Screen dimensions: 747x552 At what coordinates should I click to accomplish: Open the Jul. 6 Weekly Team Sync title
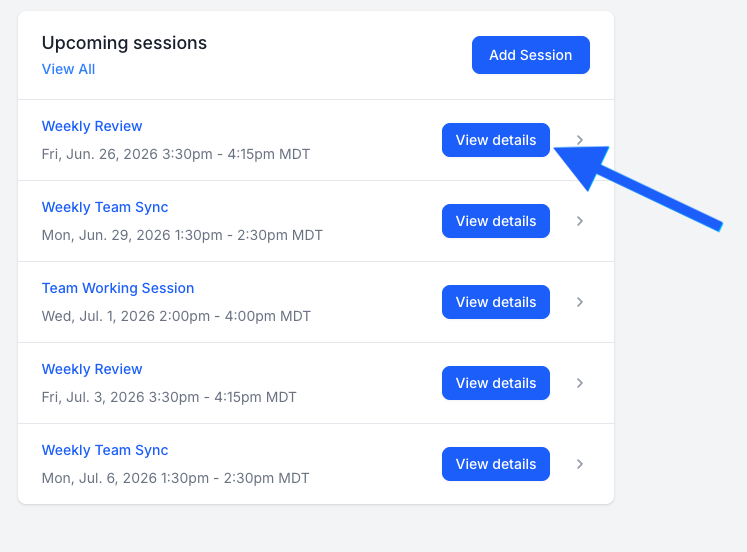pyautogui.click(x=105, y=450)
